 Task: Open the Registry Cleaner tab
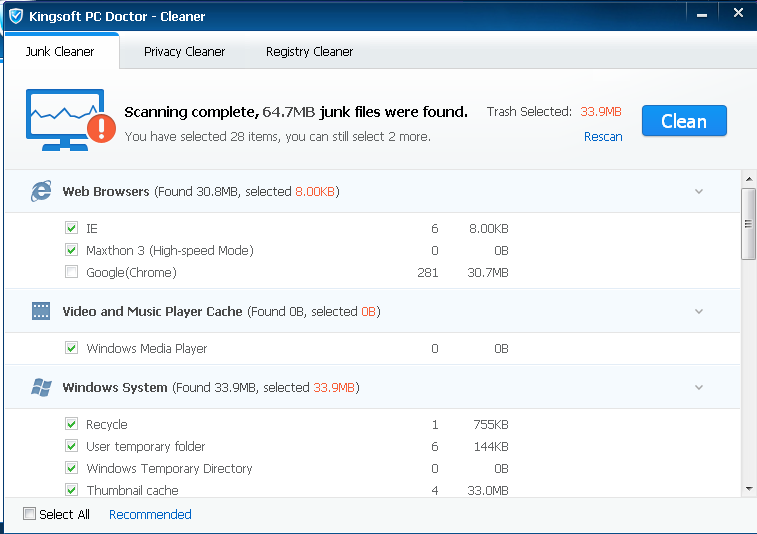click(309, 52)
